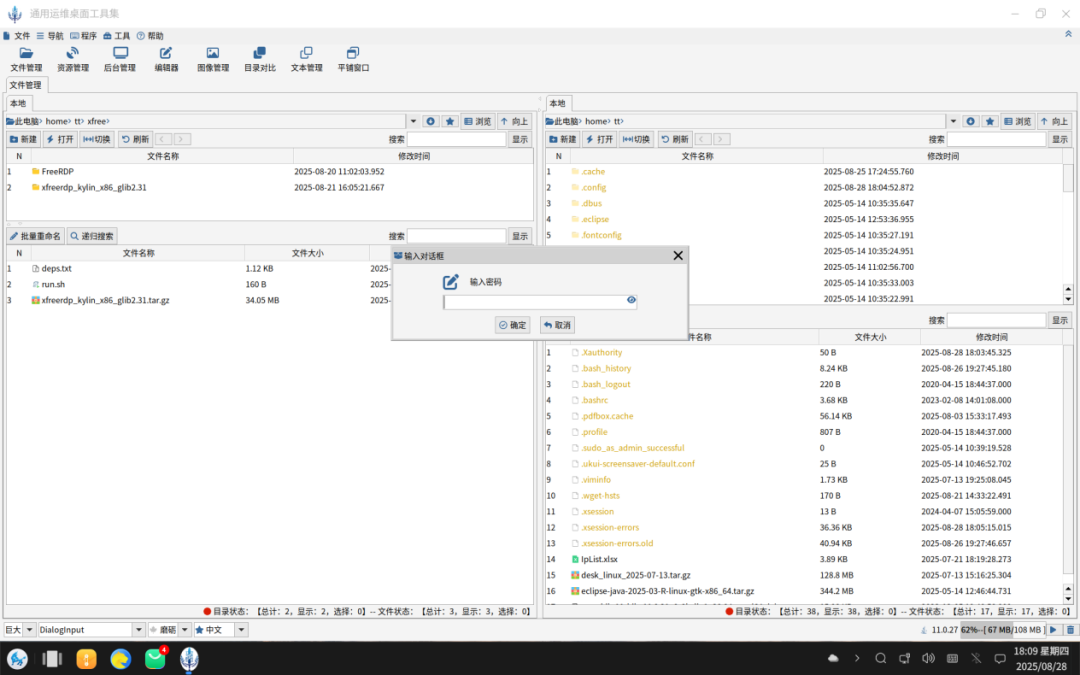
Task: Toggle password visibility with the eye icon
Action: point(631,300)
